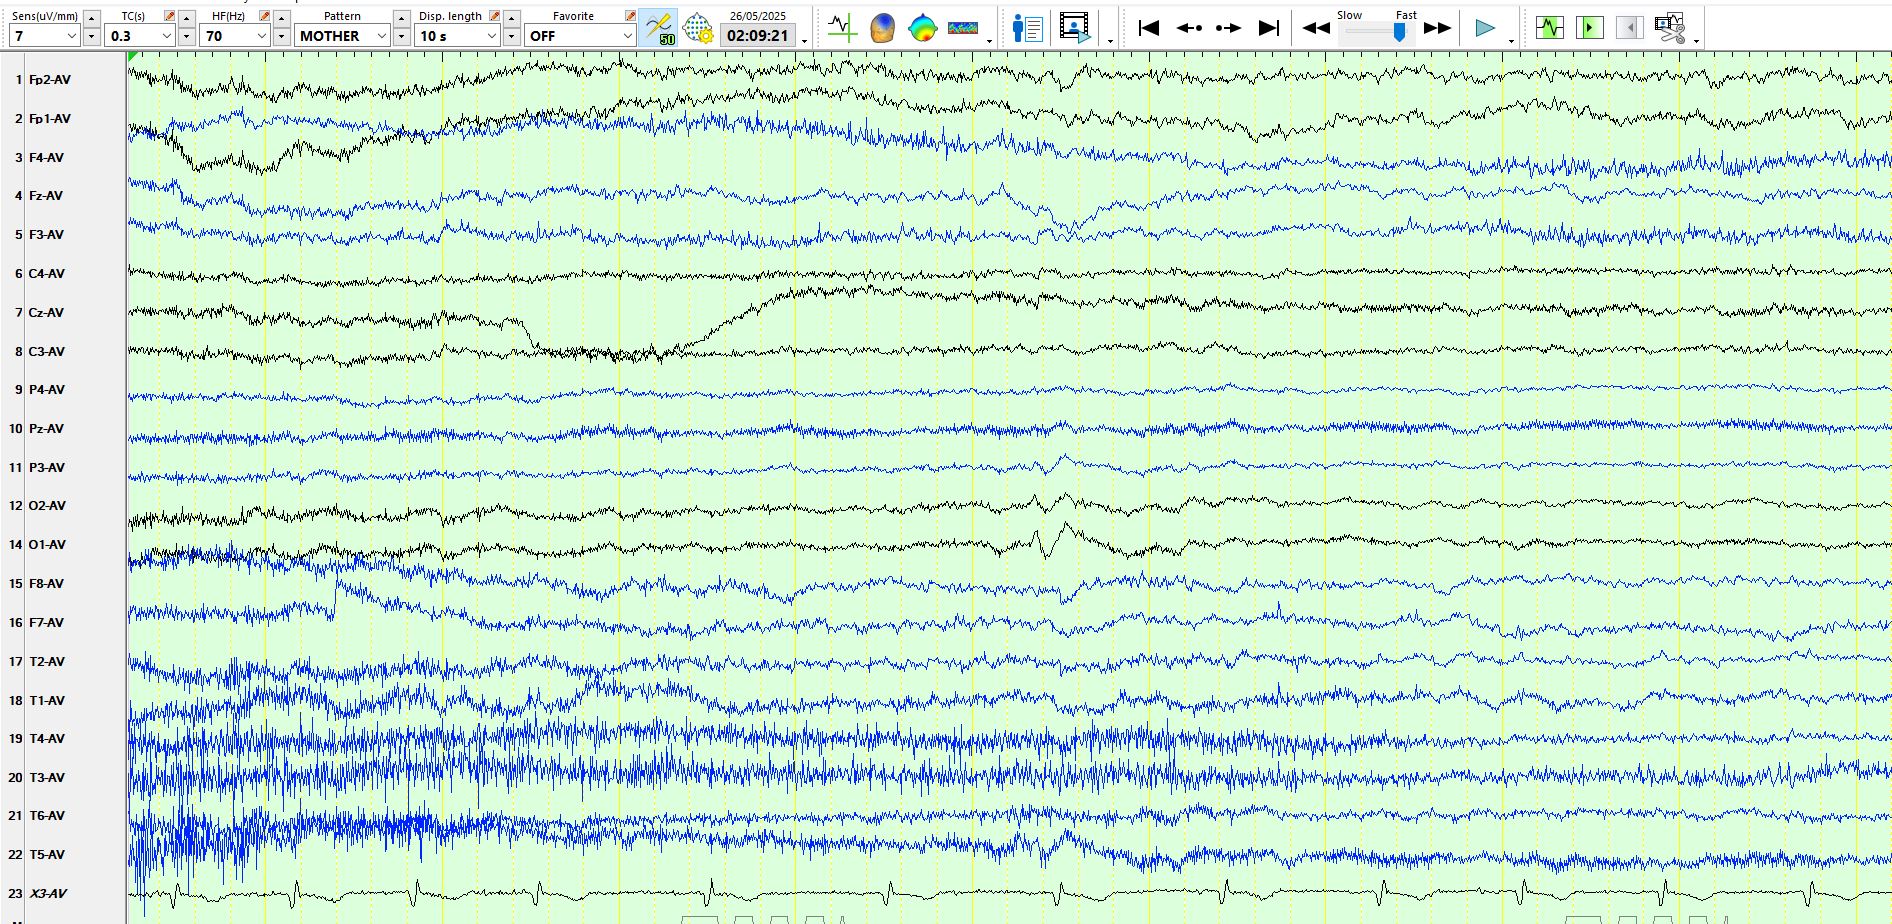Viewport: 1892px width, 924px height.
Task: Expand the Sens(uV/mm) dropdown
Action: (x=71, y=36)
